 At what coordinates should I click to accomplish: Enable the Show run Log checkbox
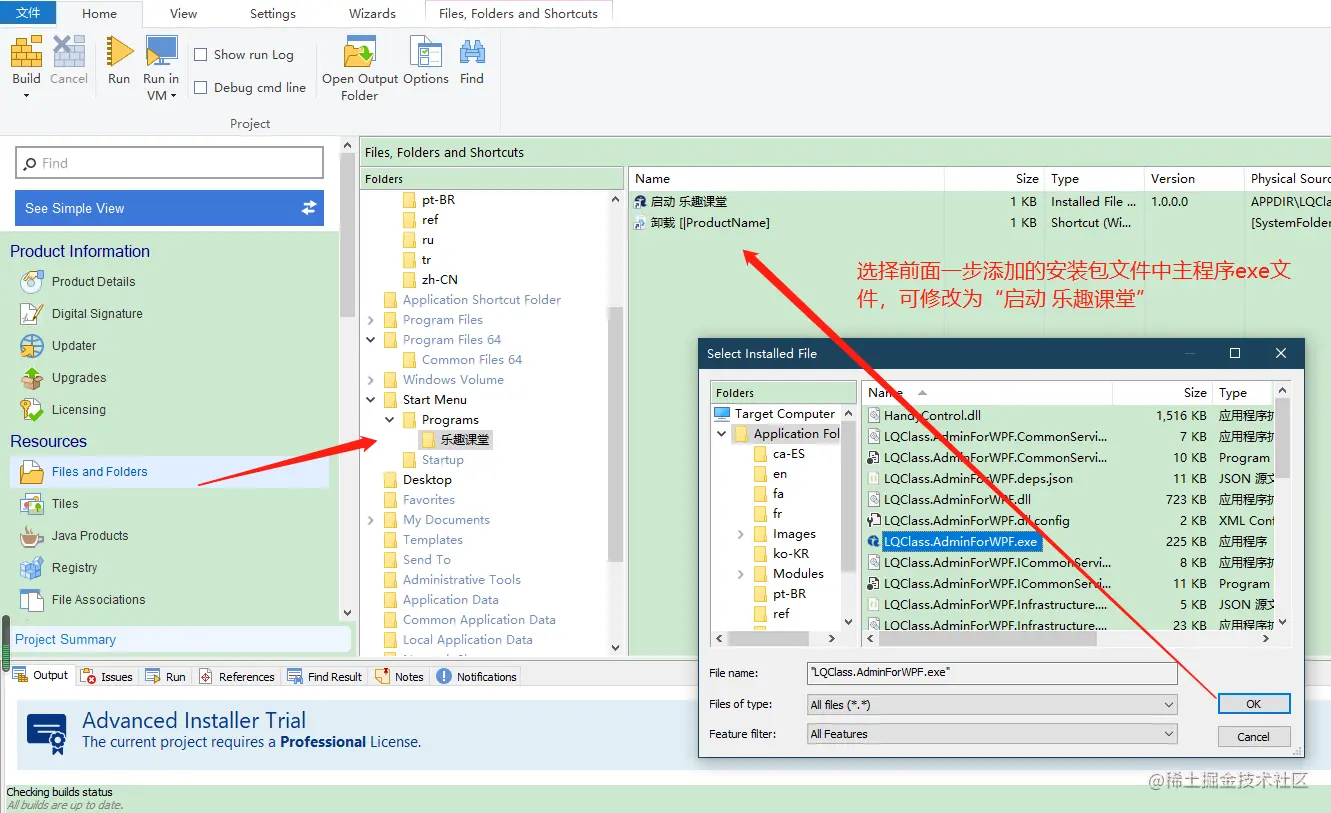pyautogui.click(x=201, y=55)
